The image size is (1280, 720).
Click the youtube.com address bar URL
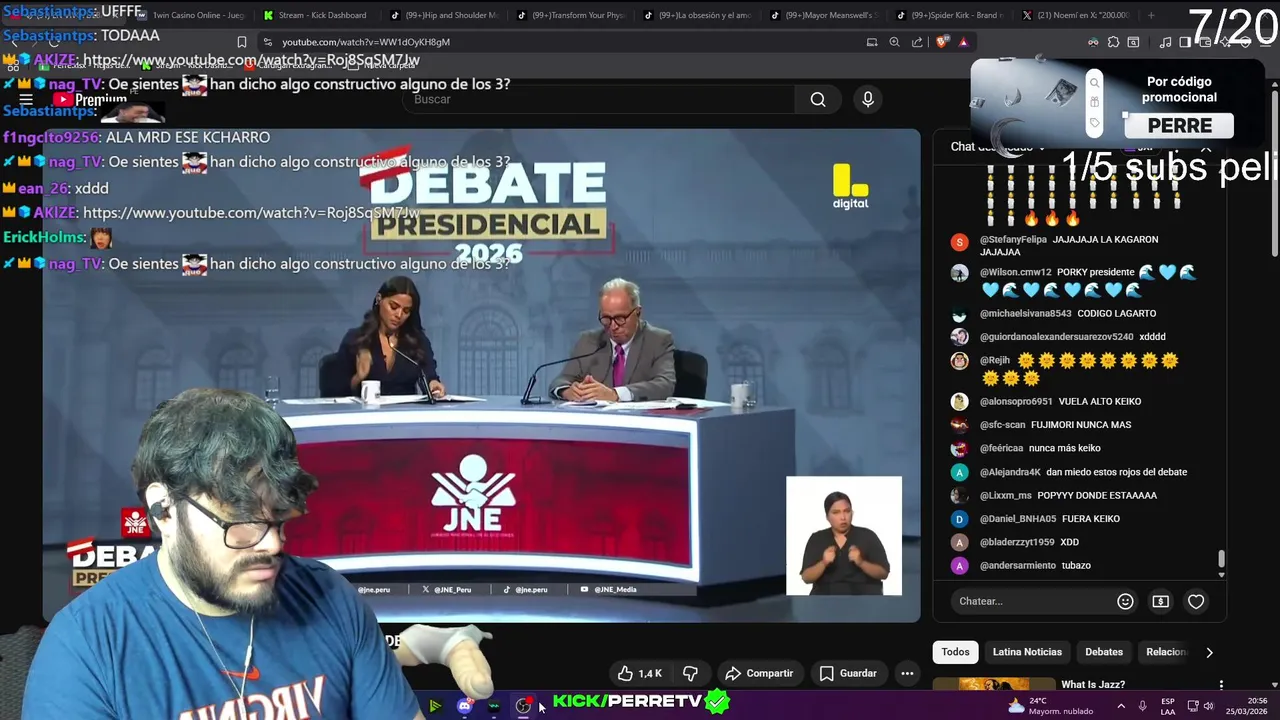pyautogui.click(x=366, y=42)
